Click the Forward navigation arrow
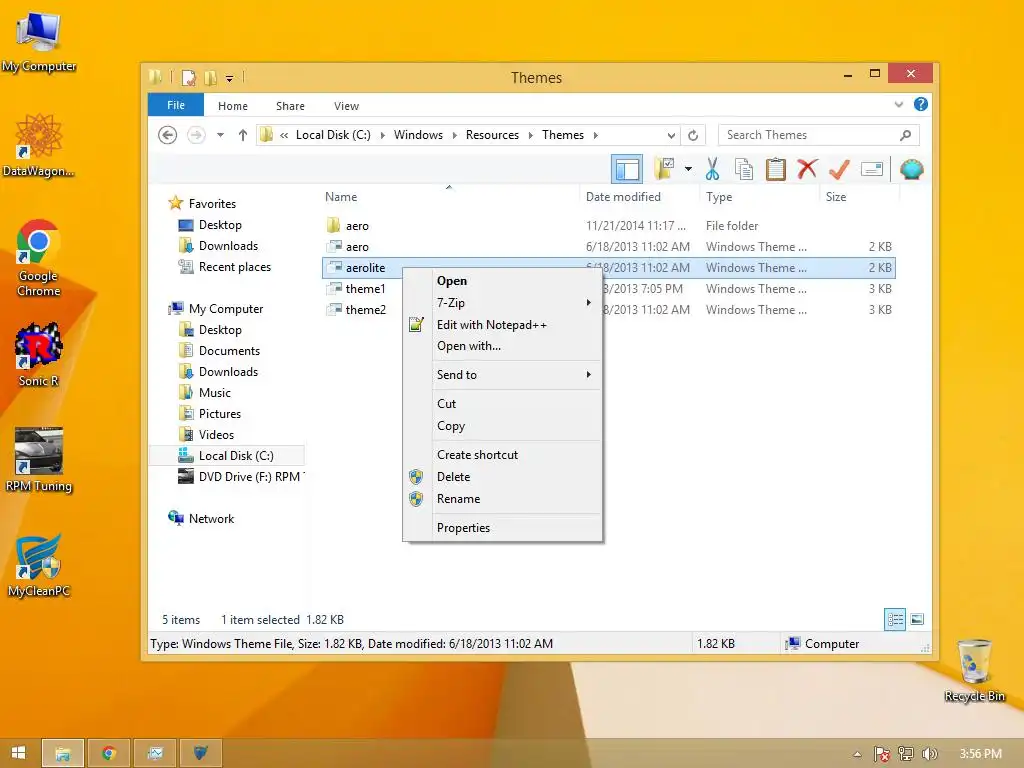The height and width of the screenshot is (768, 1024). (x=196, y=135)
